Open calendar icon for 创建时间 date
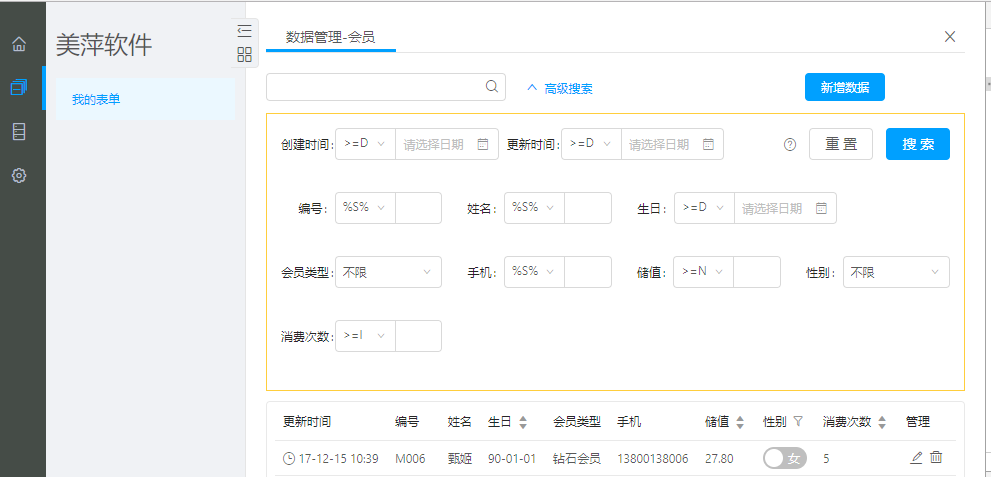Viewport: 991px width, 477px height. click(x=483, y=144)
